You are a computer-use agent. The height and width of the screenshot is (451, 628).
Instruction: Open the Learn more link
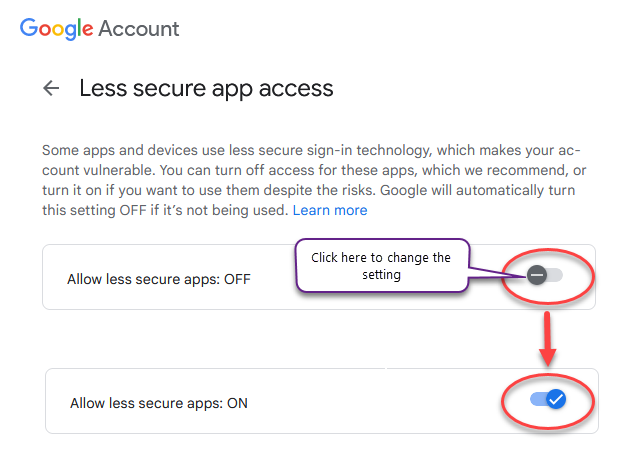click(x=330, y=210)
